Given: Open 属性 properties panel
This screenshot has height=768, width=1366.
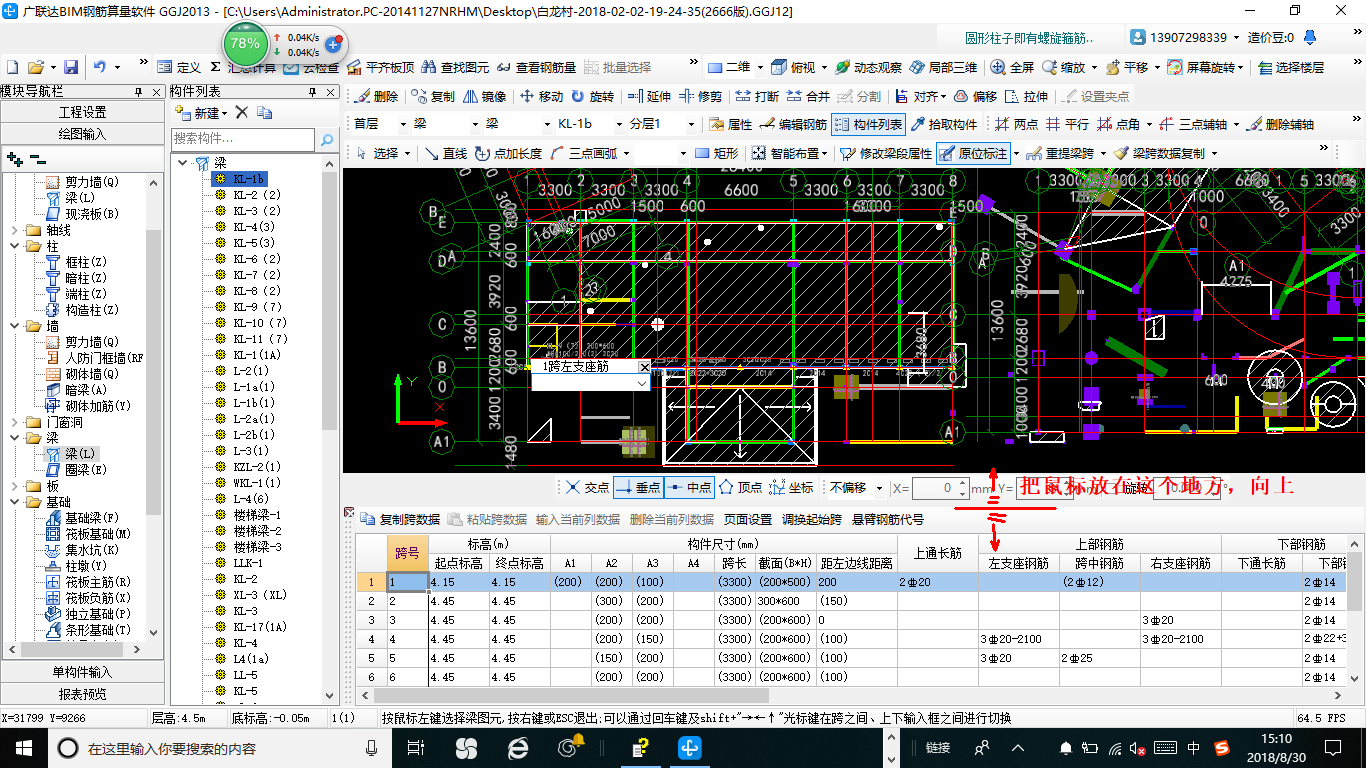Looking at the screenshot, I should click(730, 124).
